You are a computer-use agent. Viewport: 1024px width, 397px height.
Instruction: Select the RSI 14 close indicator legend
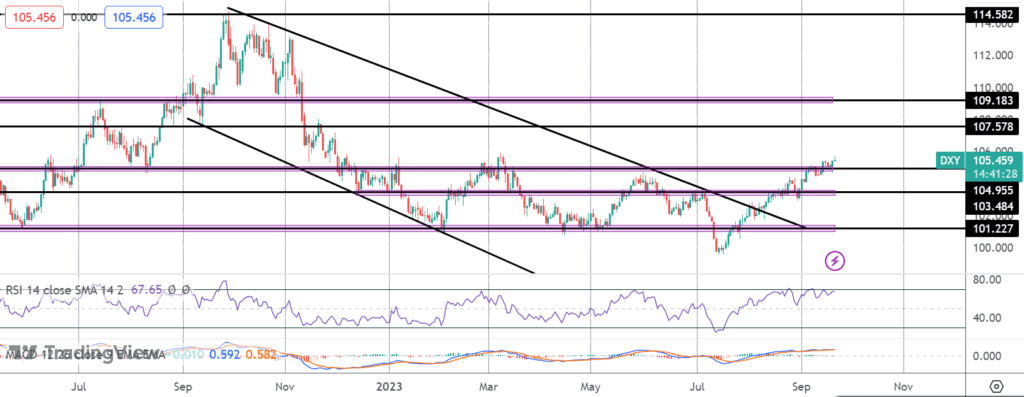coord(65,289)
